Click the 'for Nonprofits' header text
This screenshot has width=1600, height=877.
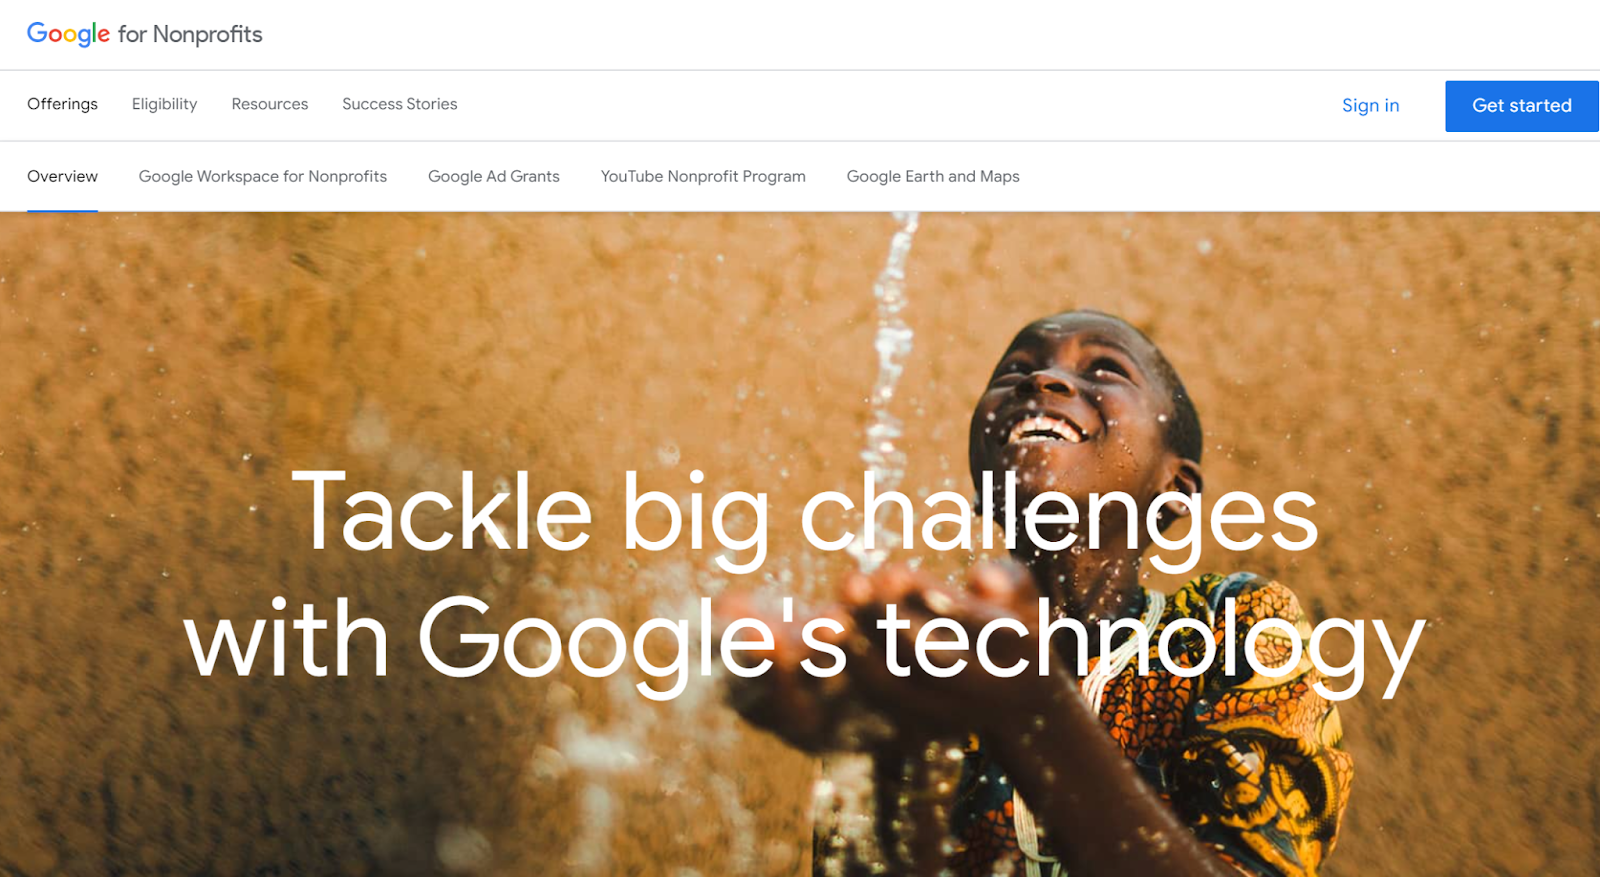pyautogui.click(x=190, y=35)
